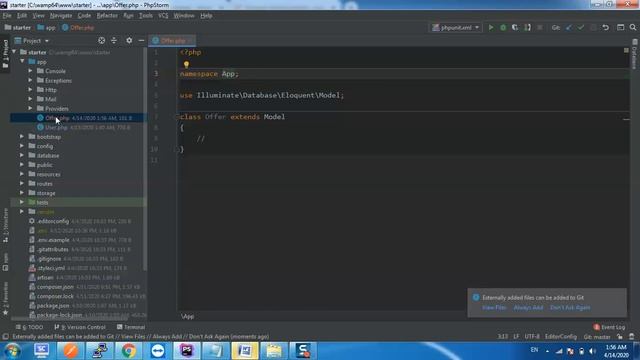Open the Refactor menu
The width and height of the screenshot is (640, 360).
tap(107, 16)
